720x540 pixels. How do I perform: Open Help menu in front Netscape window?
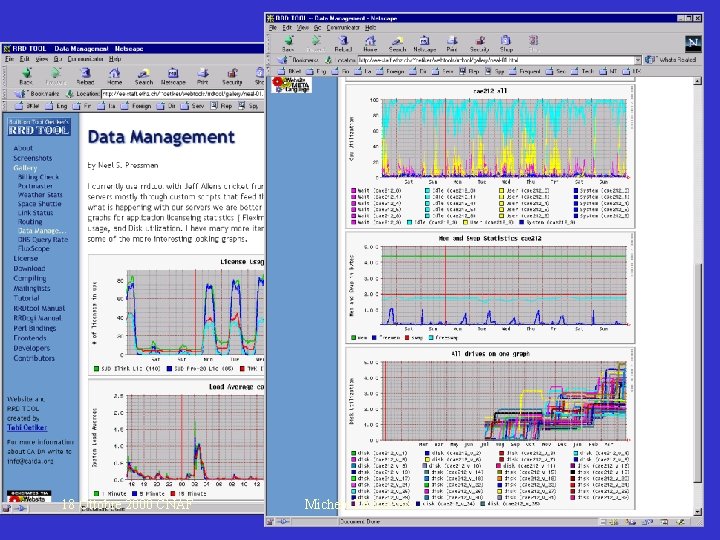click(x=371, y=28)
